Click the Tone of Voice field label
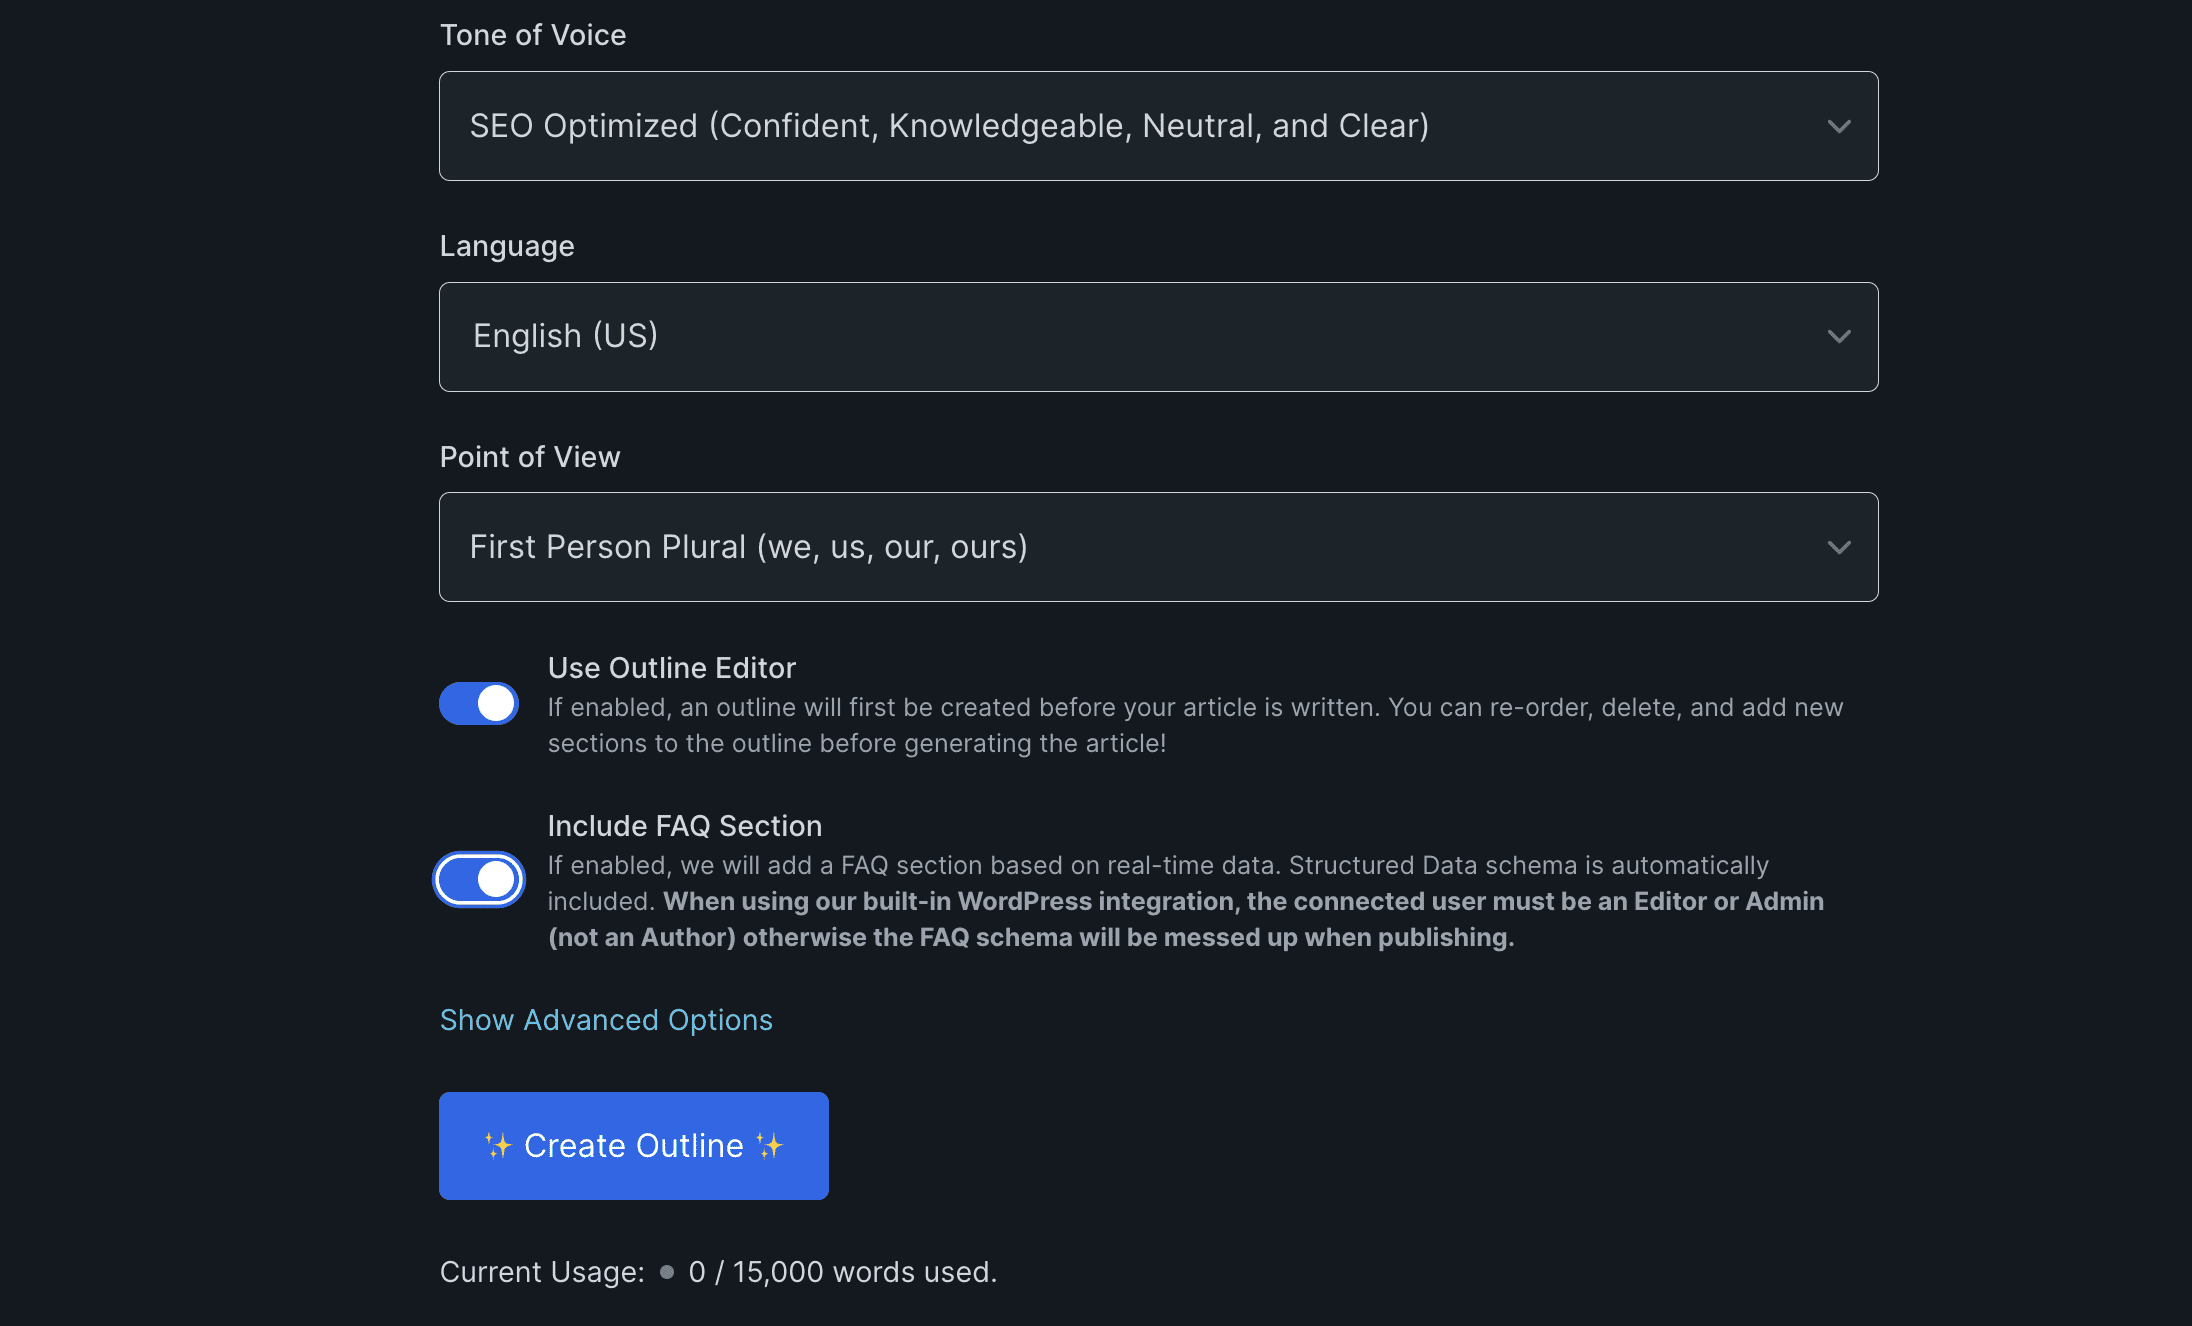Image resolution: width=2192 pixels, height=1326 pixels. pyautogui.click(x=533, y=35)
